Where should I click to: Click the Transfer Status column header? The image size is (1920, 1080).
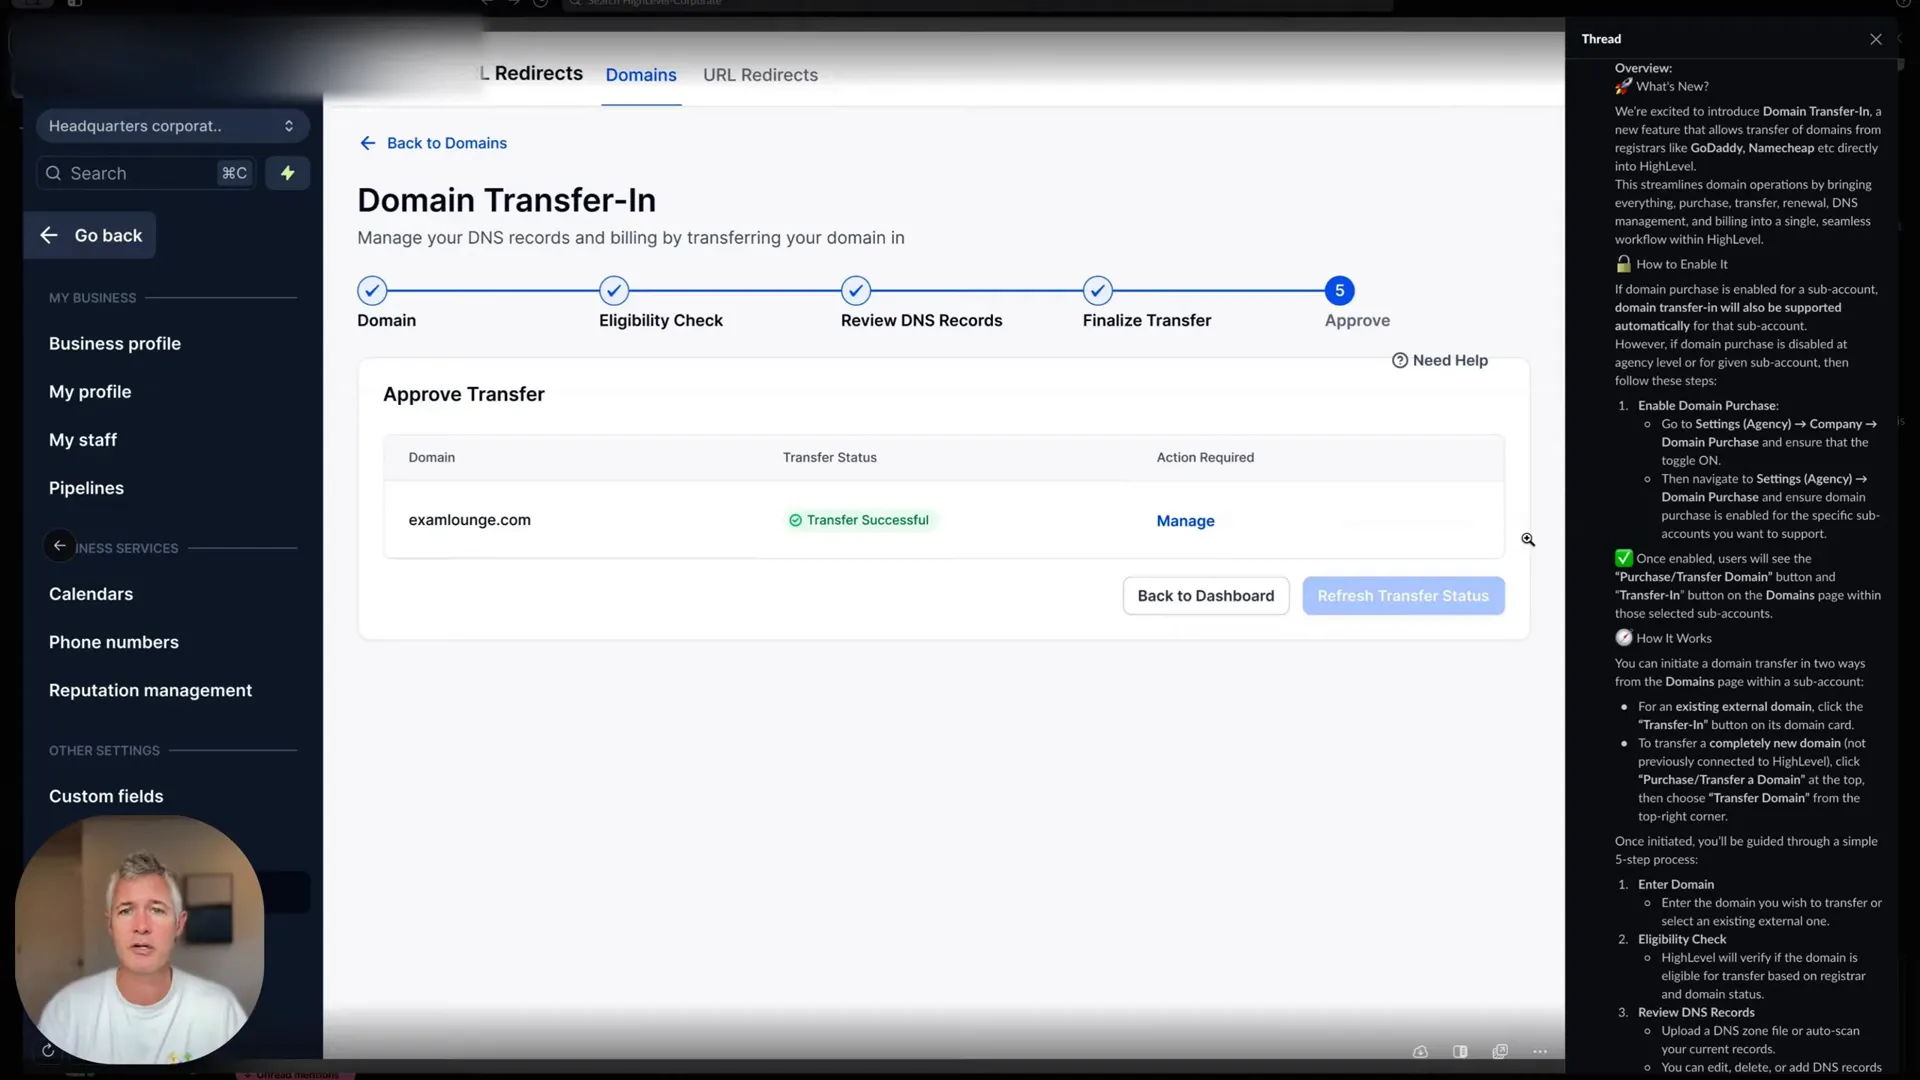click(830, 458)
